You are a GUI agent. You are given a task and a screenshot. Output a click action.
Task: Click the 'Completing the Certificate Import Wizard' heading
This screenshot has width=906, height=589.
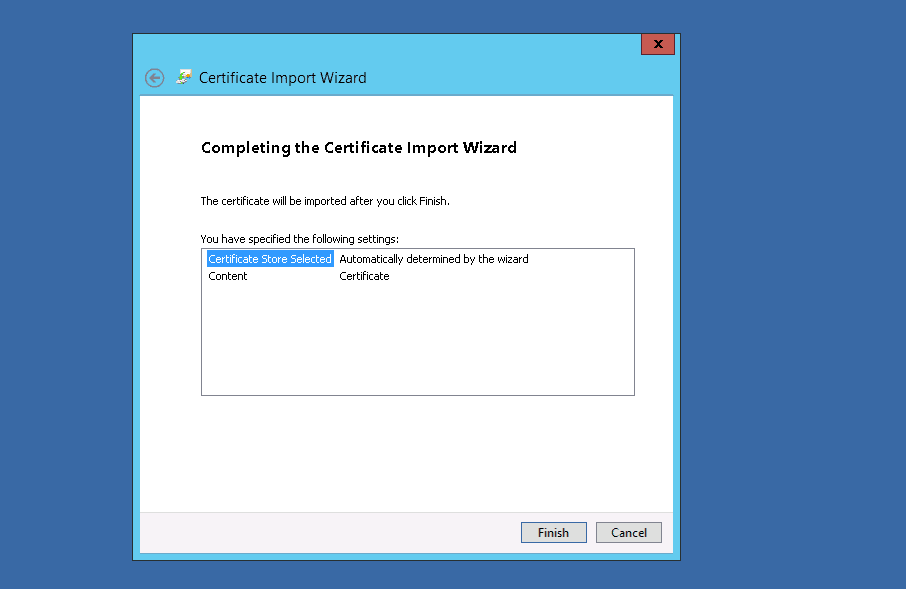click(359, 148)
